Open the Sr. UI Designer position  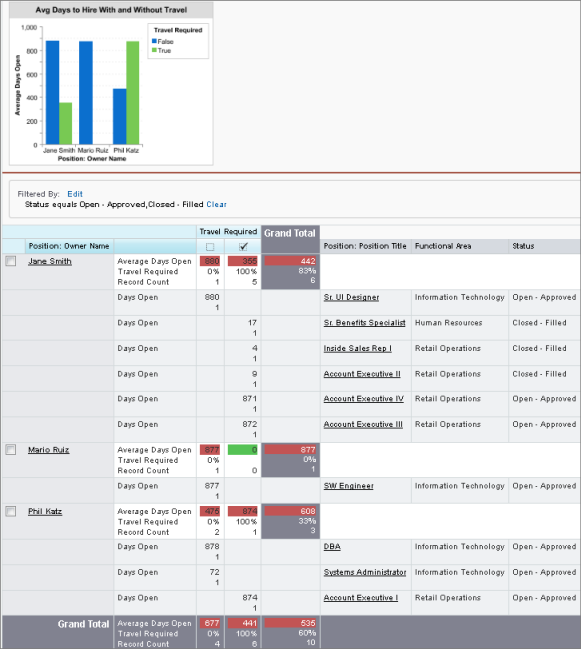tap(351, 297)
